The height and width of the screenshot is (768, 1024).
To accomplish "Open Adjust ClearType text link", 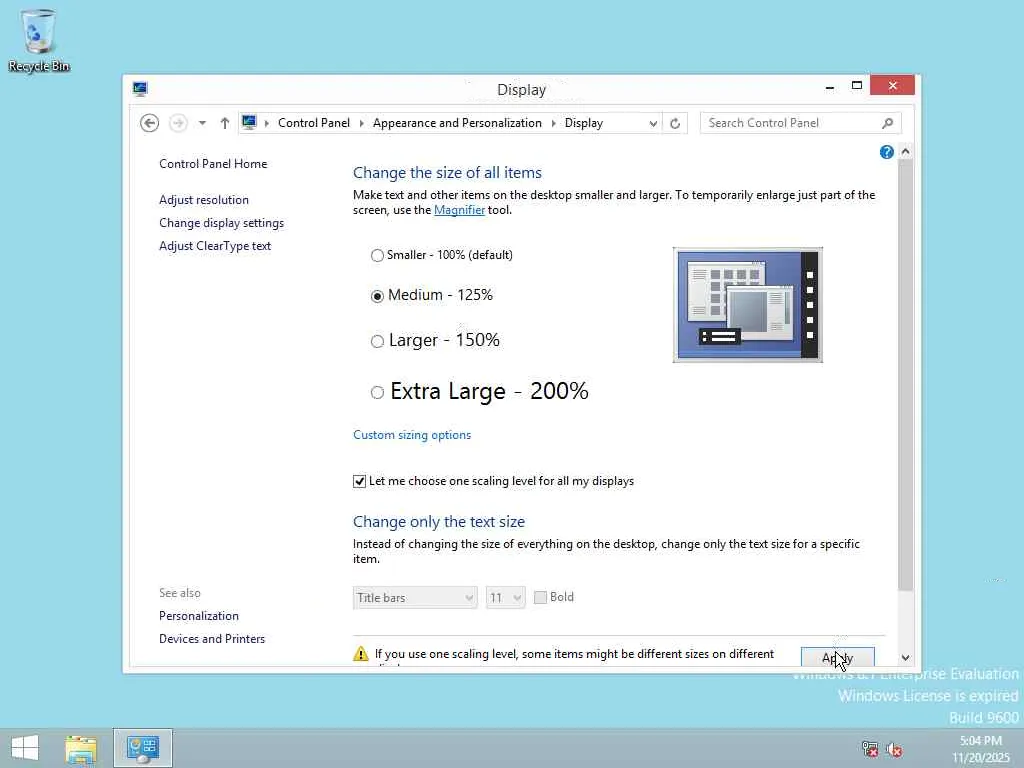I will pyautogui.click(x=215, y=246).
